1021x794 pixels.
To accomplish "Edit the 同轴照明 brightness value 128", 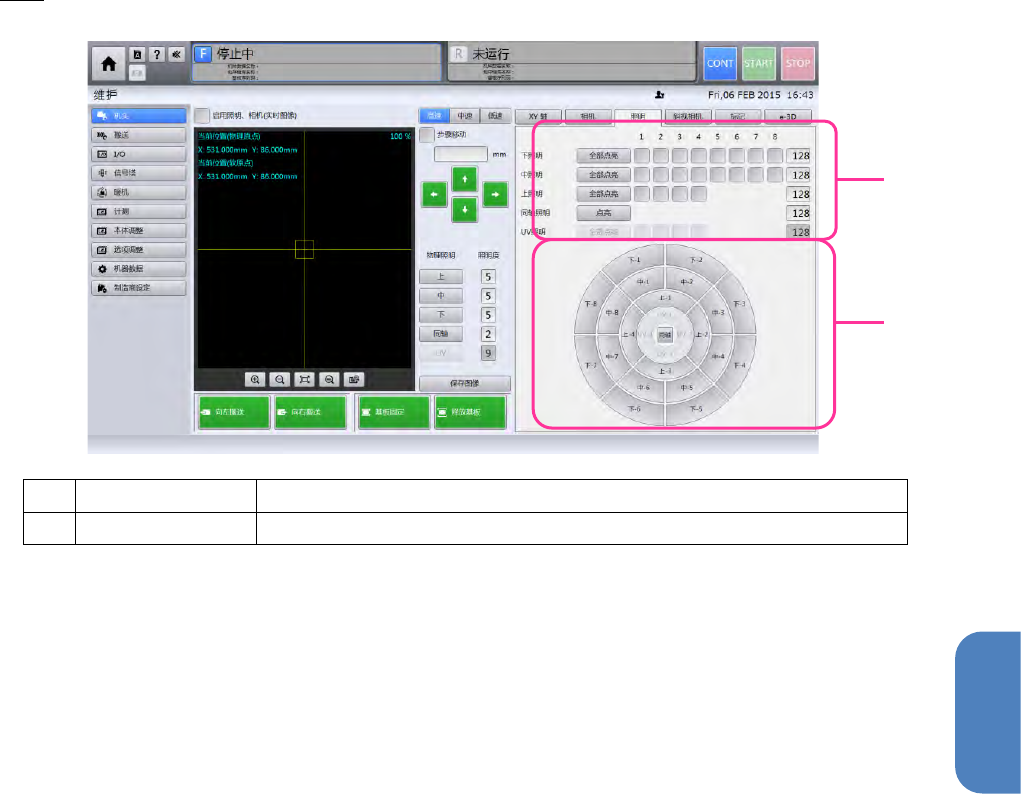I will tap(798, 213).
